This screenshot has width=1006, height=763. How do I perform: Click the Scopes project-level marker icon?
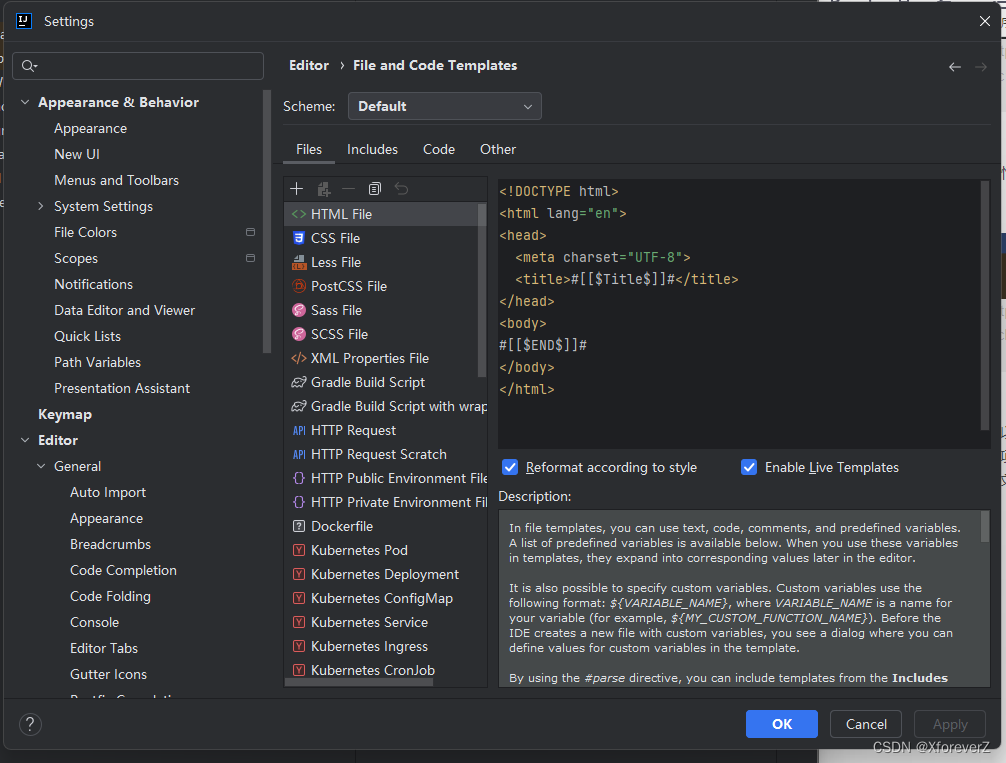point(251,258)
